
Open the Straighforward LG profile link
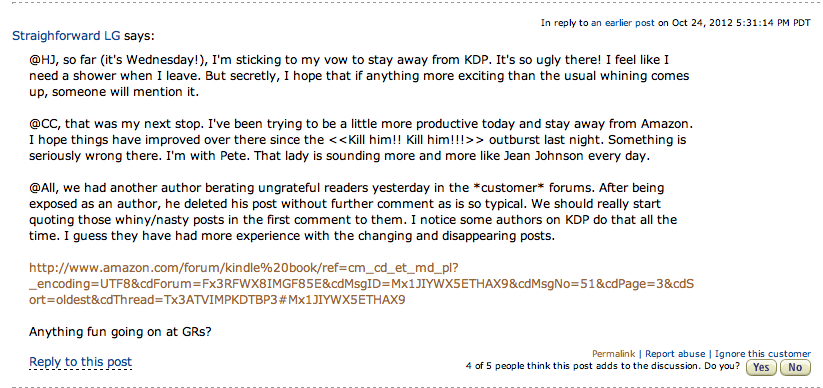(67, 36)
